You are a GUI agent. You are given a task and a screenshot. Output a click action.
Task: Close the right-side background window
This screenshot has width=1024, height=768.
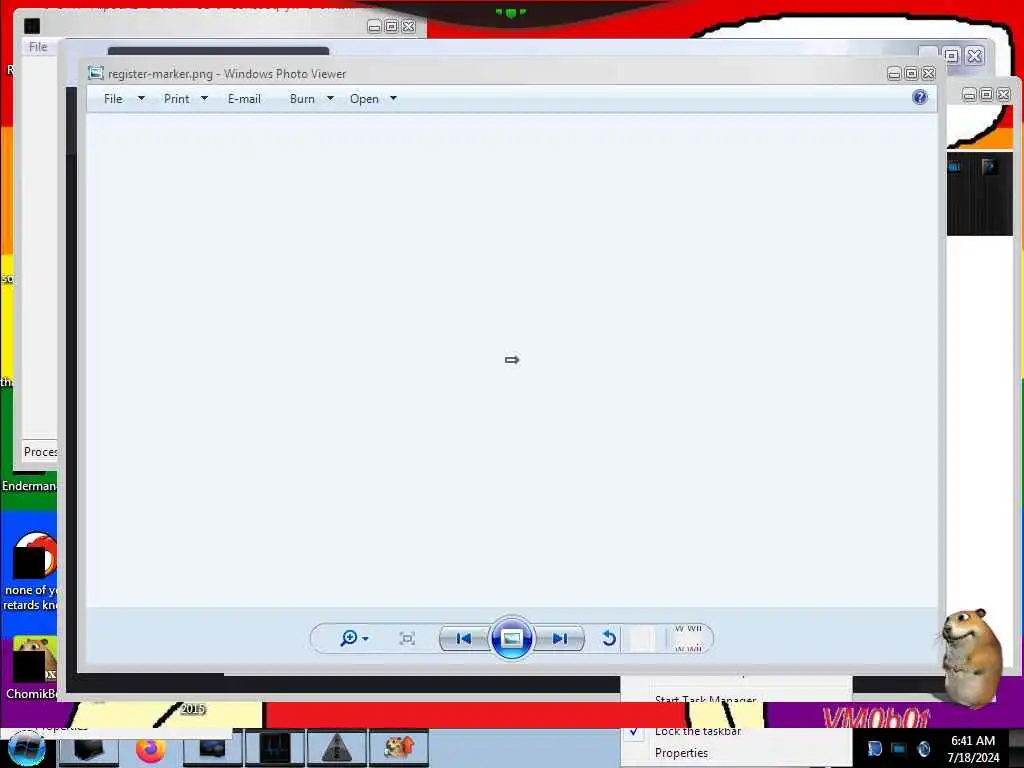(x=1004, y=95)
